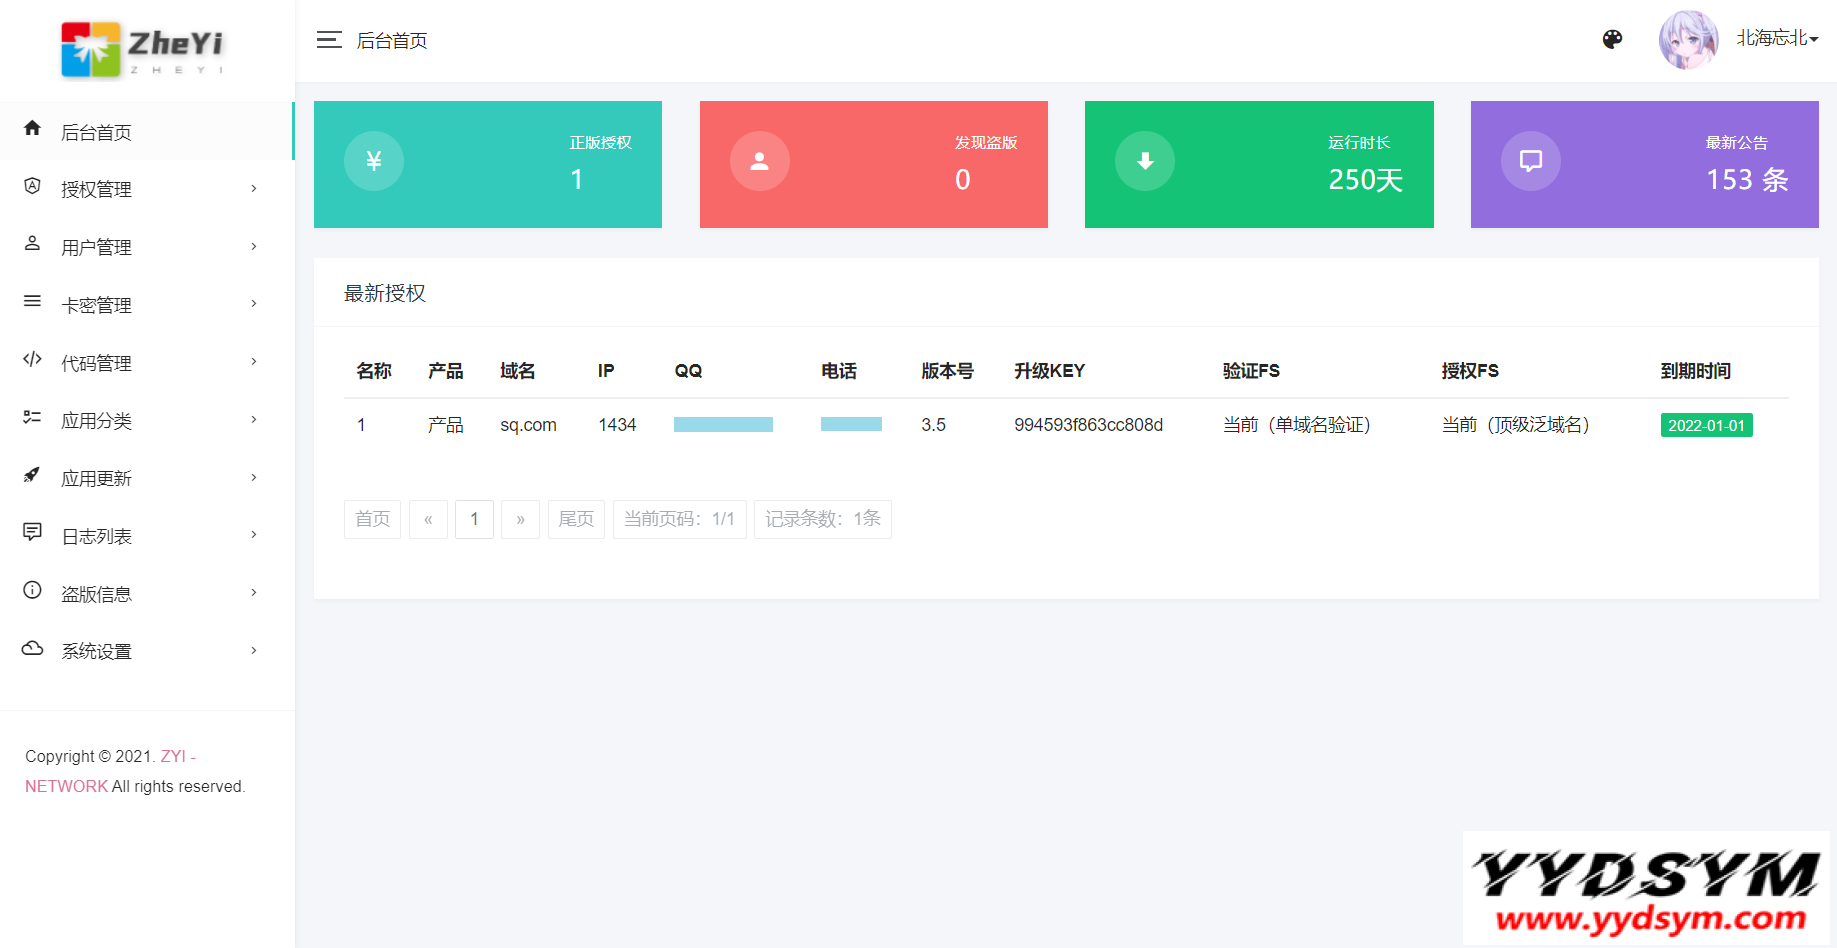The image size is (1837, 948).
Task: Click the info icon for 盗版信息
Action: (x=31, y=591)
